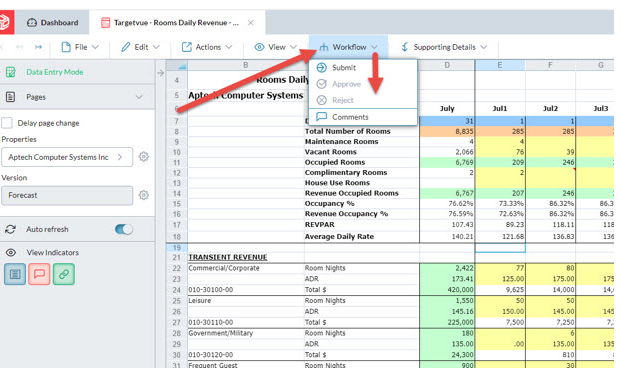The height and width of the screenshot is (388, 620).
Task: Click the gear icon beside Properties field
Action: [144, 157]
